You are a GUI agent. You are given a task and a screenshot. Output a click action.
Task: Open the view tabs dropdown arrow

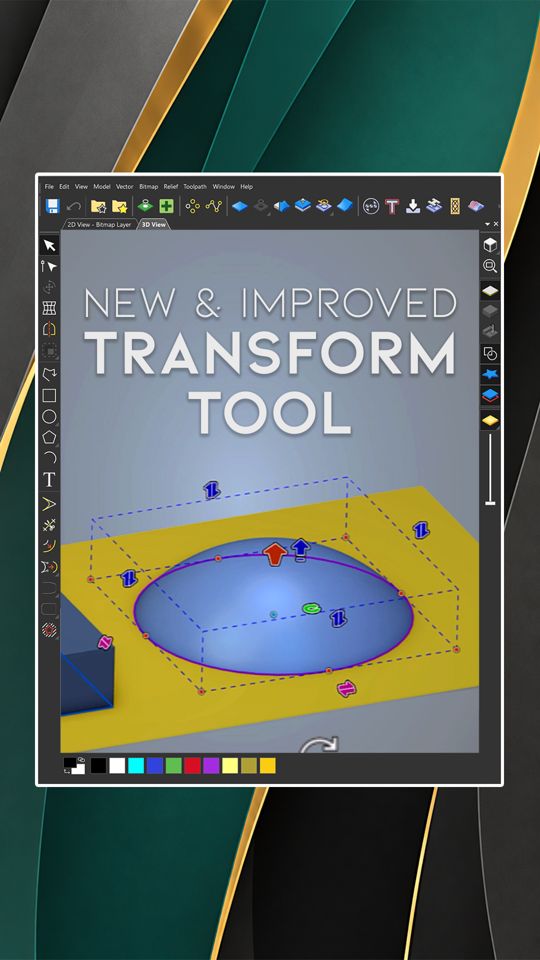(488, 224)
